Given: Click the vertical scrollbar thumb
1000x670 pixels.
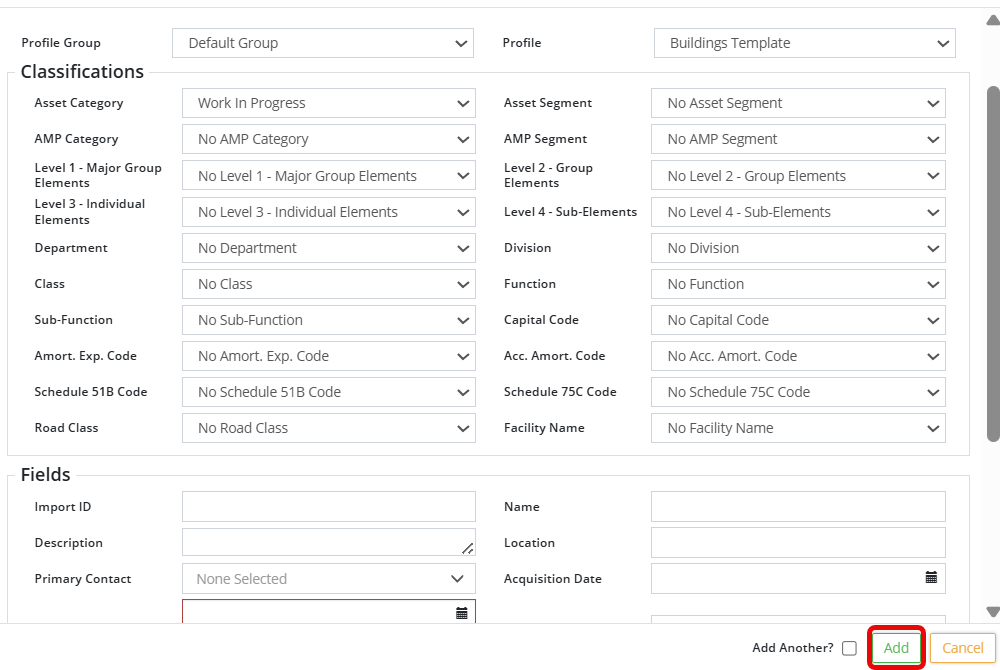Looking at the screenshot, I should tap(992, 262).
